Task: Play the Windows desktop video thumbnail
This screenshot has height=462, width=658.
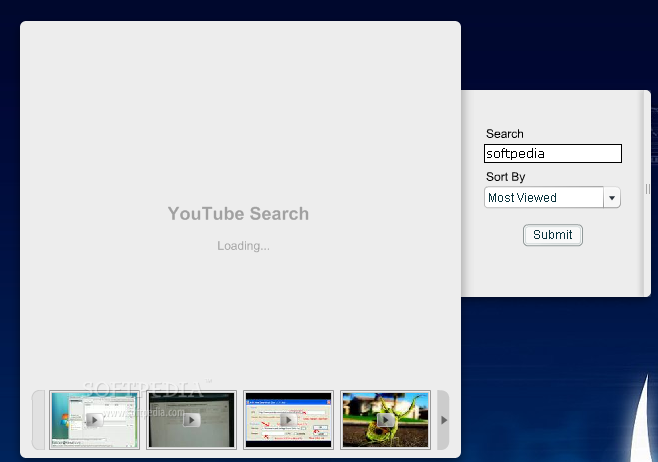Action: (x=94, y=420)
